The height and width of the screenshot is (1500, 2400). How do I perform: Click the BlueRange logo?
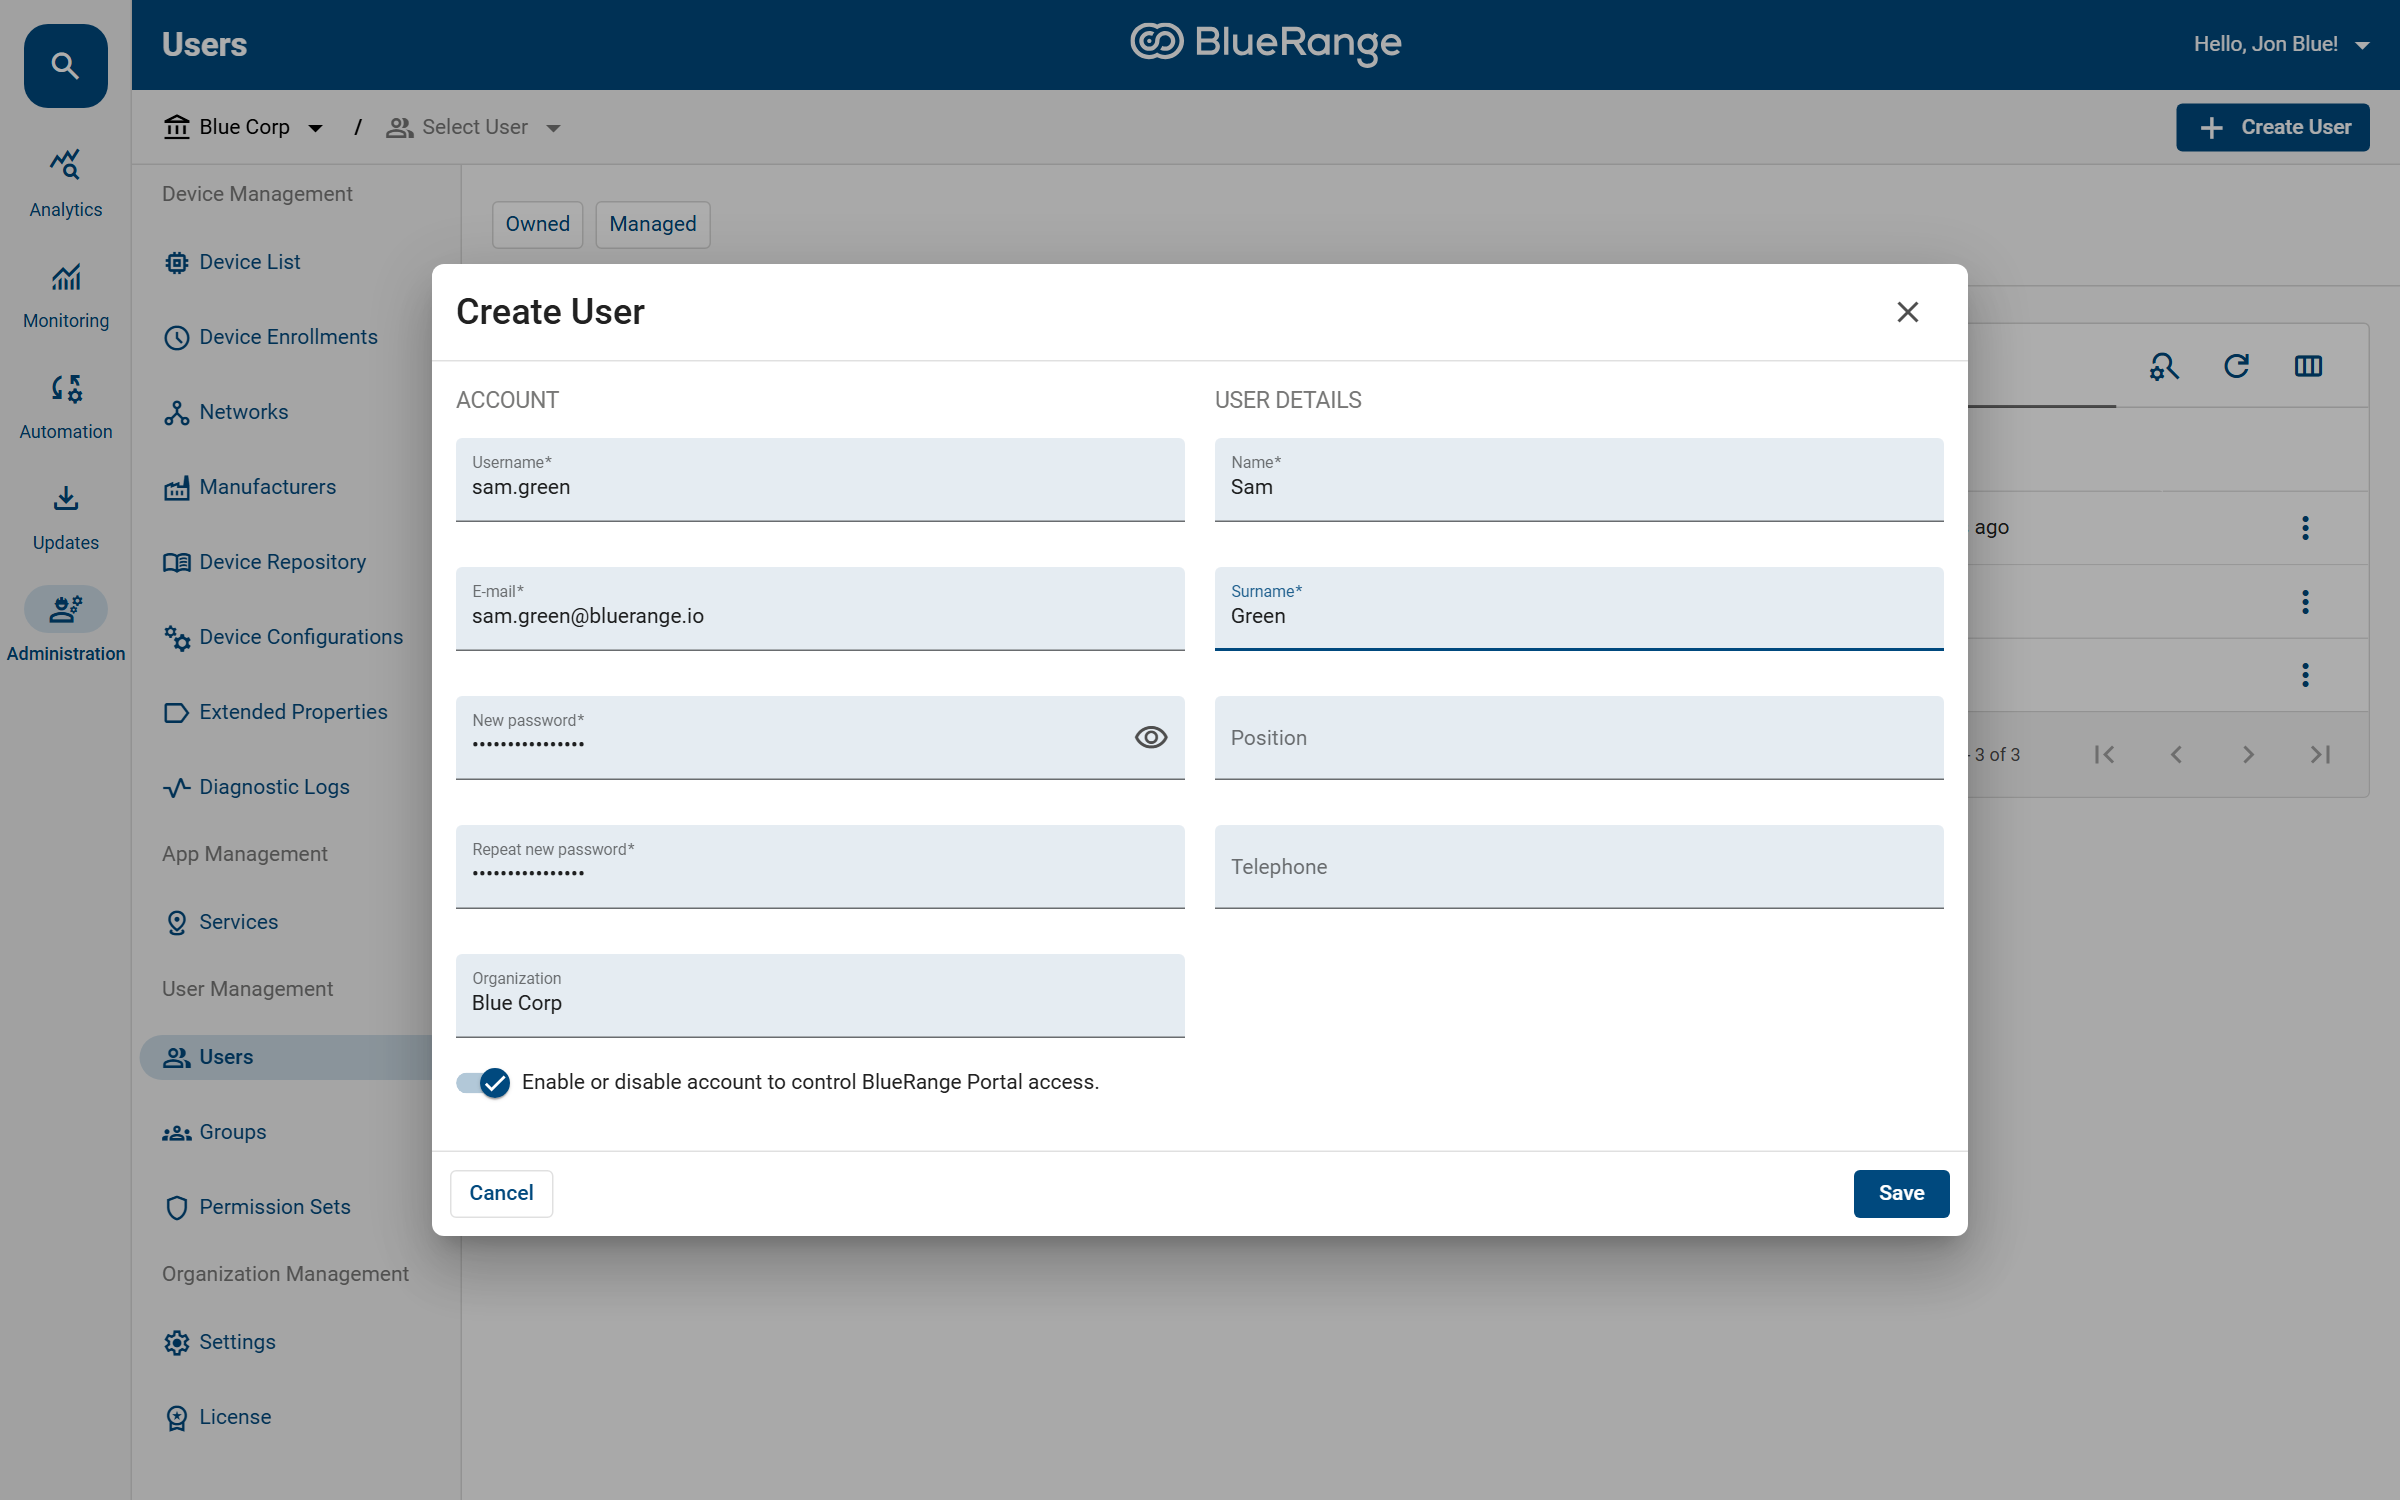point(1266,43)
